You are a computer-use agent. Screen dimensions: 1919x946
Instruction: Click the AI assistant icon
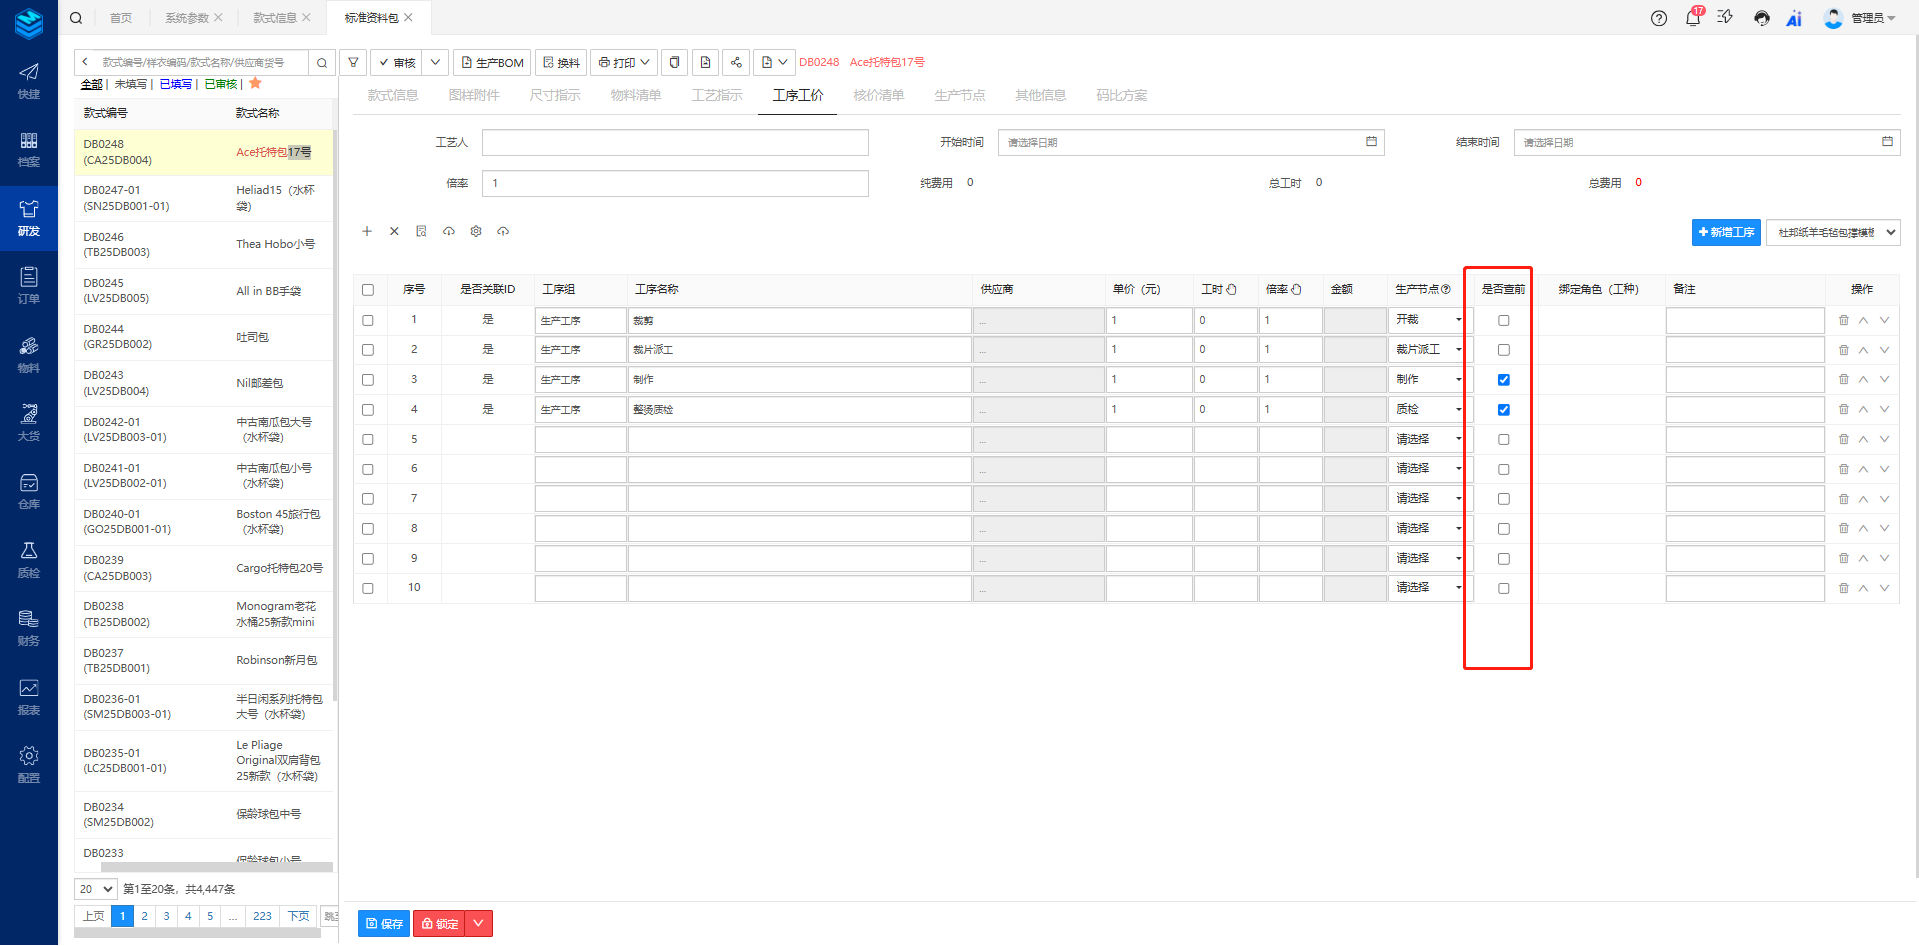(1794, 18)
